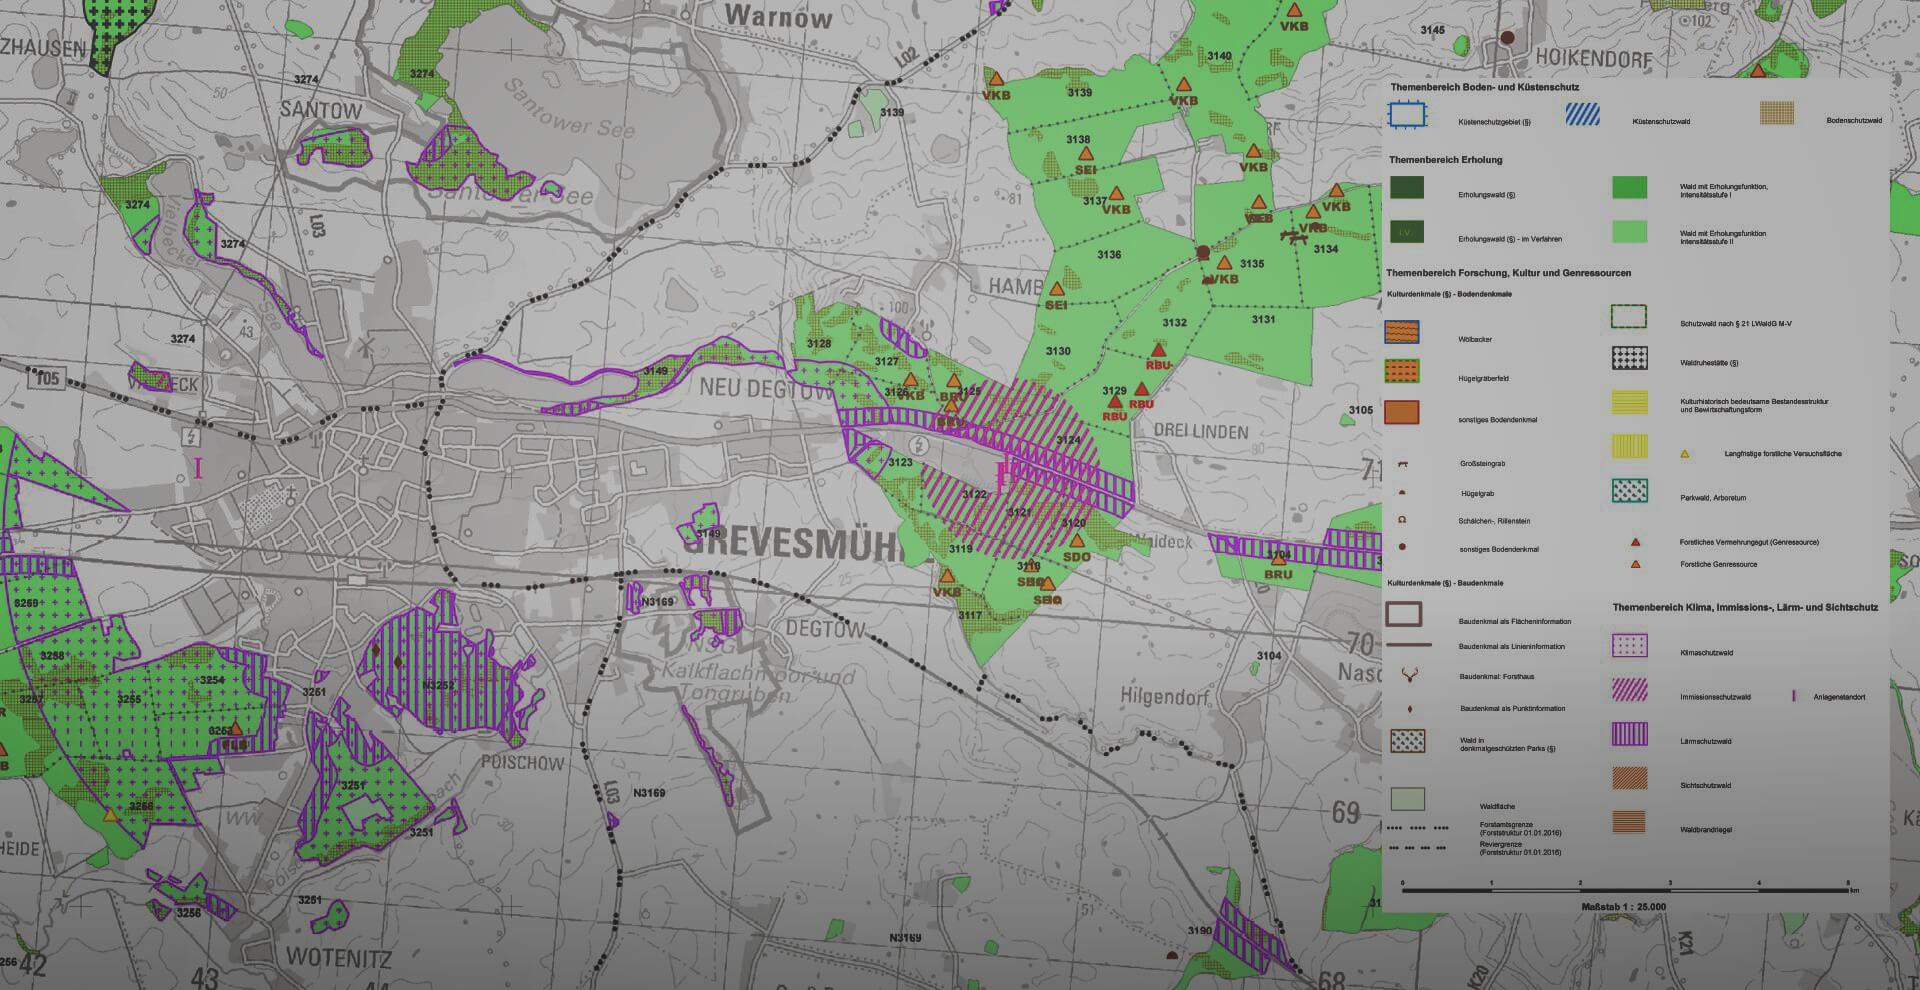Click the Schutzwald § 21 dashed-border symbol
1920x990 pixels.
1629,318
